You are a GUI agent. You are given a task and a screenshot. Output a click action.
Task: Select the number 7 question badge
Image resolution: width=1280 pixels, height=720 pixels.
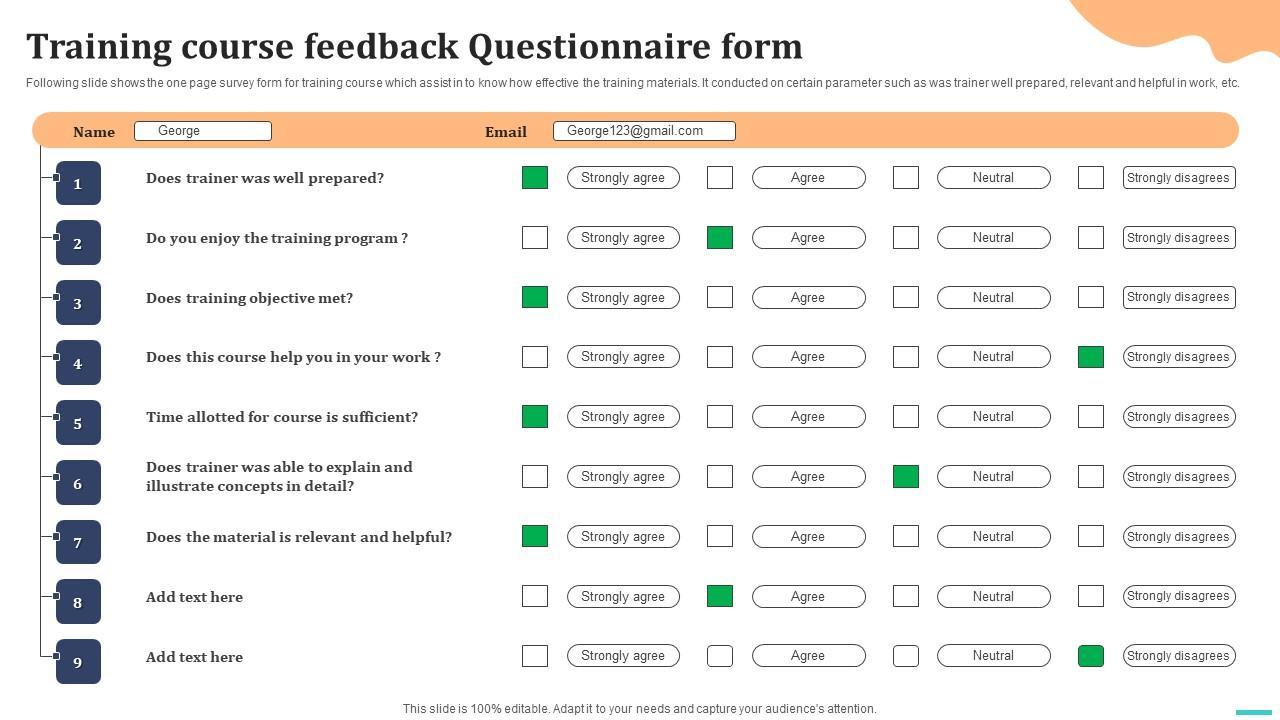[78, 542]
